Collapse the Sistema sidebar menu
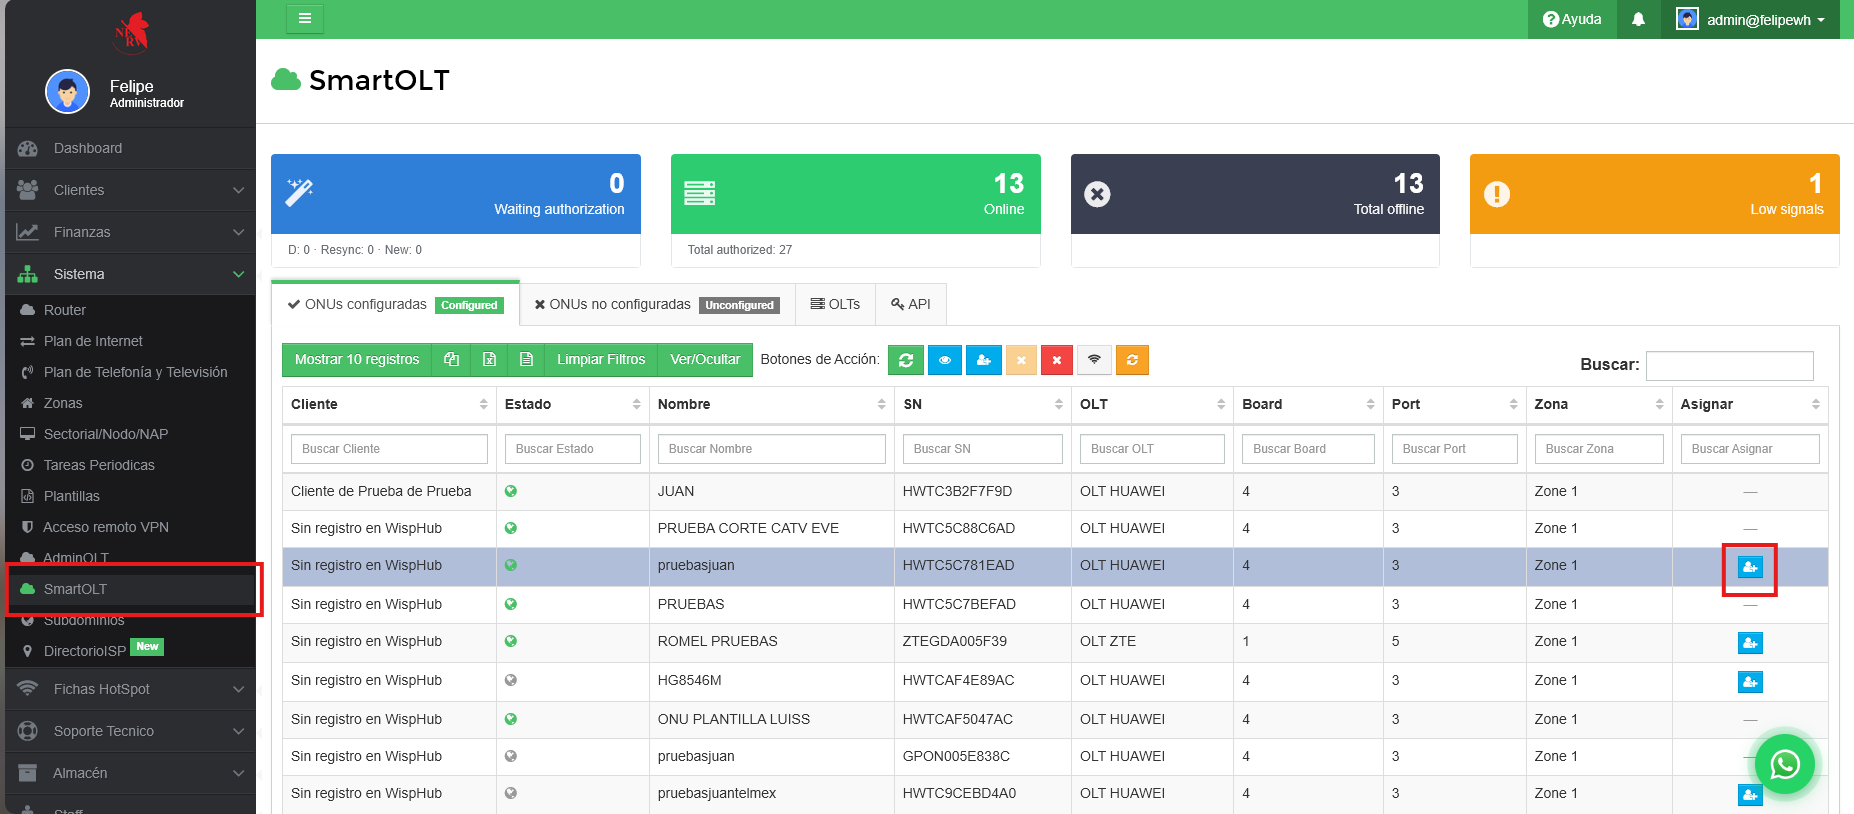Image resolution: width=1854 pixels, height=814 pixels. pyautogui.click(x=130, y=274)
